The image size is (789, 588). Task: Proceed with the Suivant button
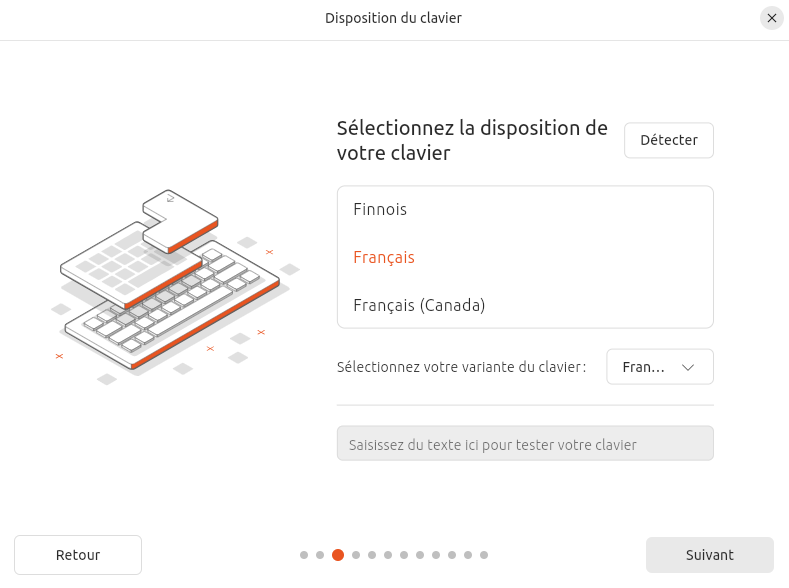[710, 555]
